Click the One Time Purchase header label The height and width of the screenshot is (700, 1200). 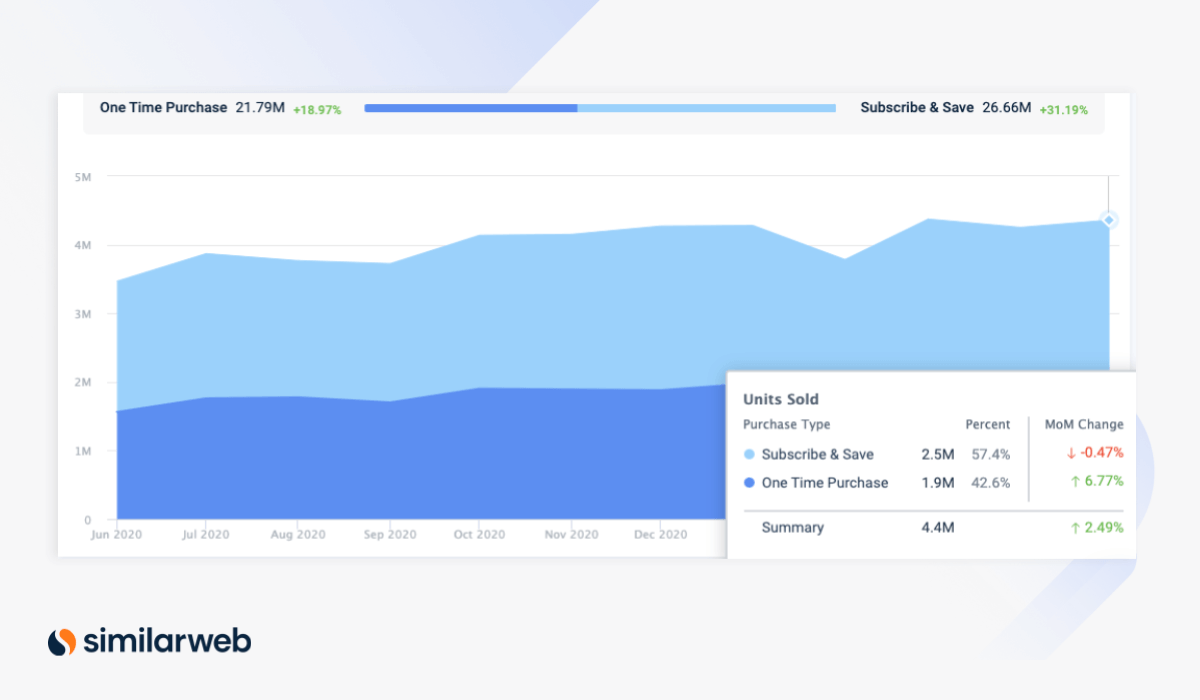point(163,107)
